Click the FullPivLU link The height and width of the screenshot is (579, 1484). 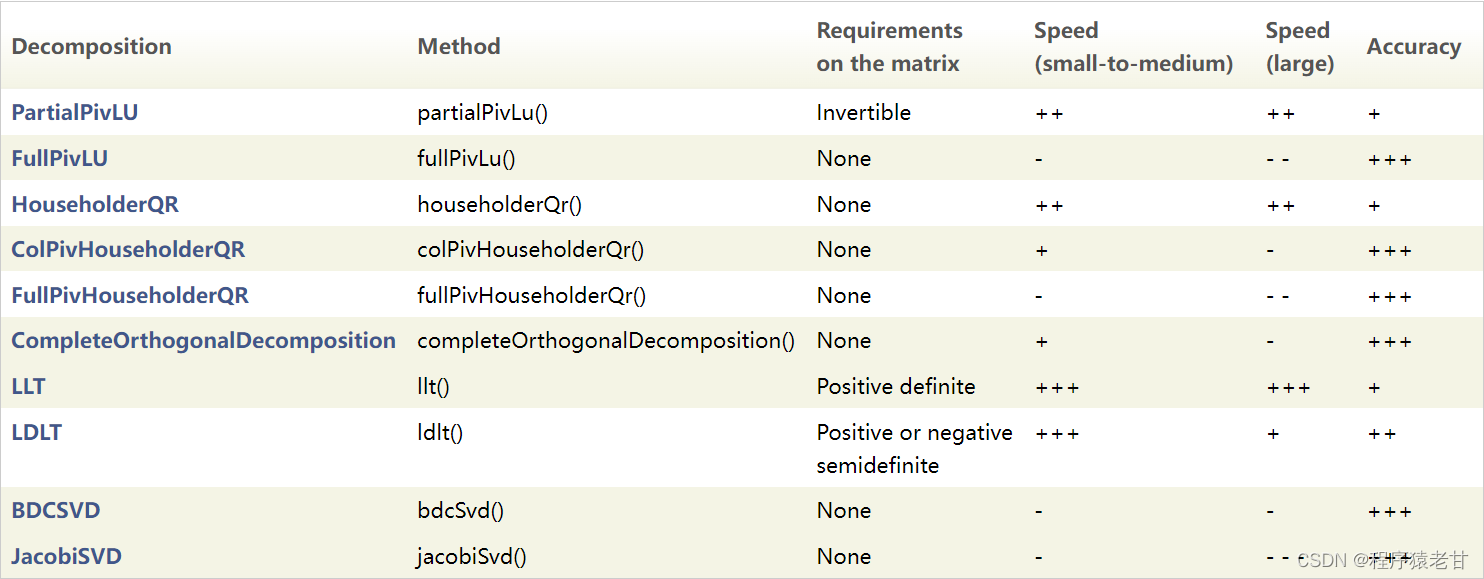point(59,158)
